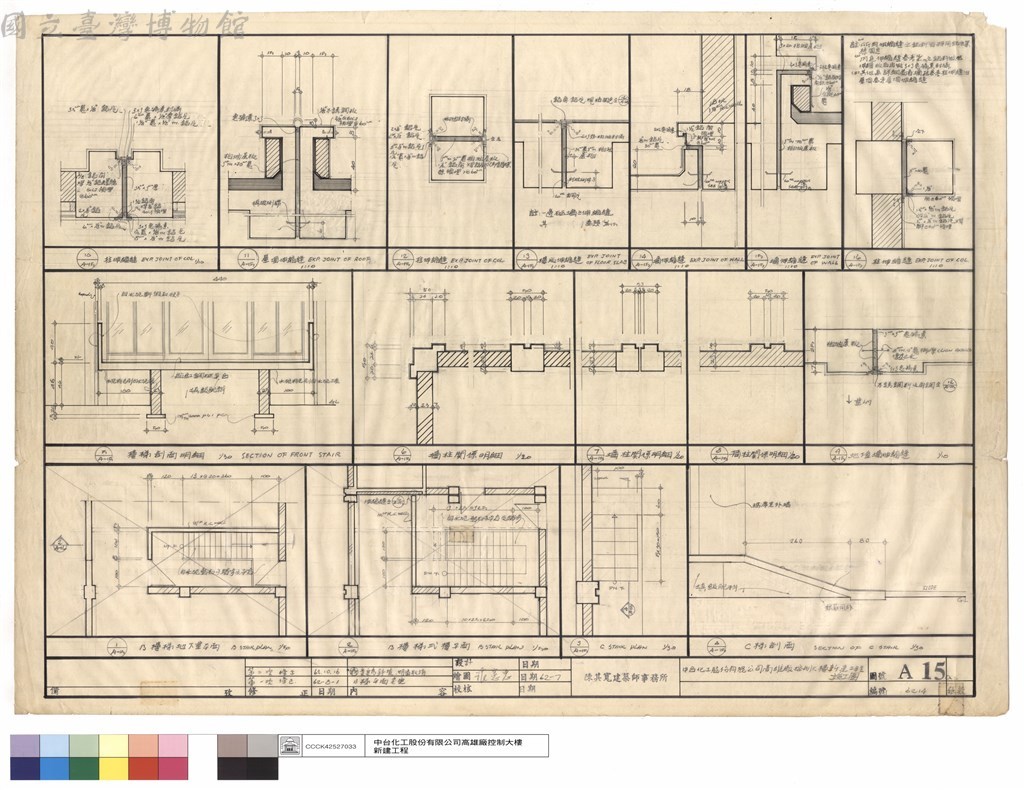Image resolution: width=1024 pixels, height=790 pixels.
Task: Click the SECTION OF C STAIR drawing
Action: [831, 552]
